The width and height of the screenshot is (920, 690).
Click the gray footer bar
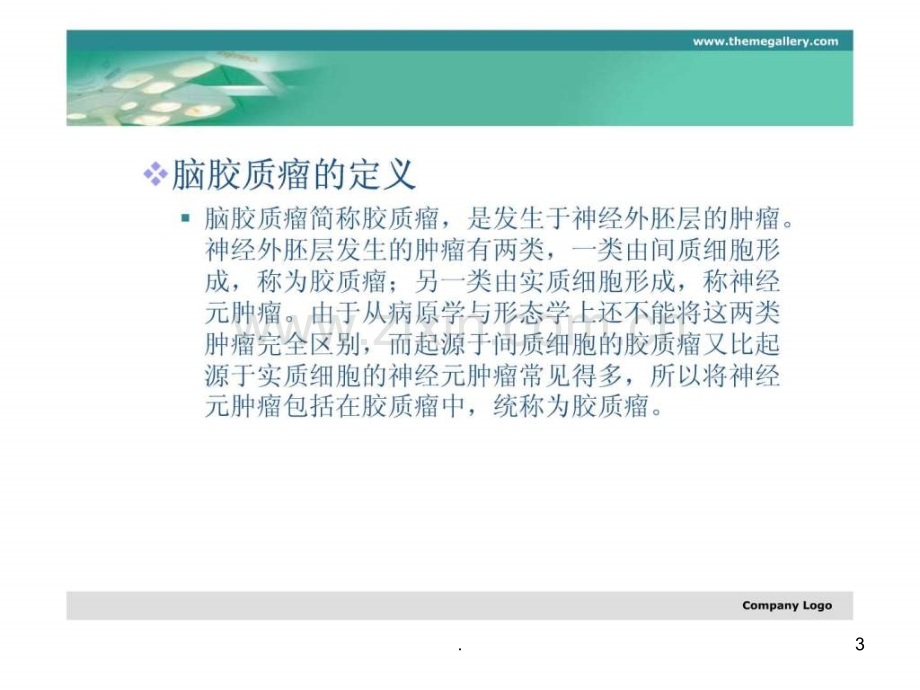(x=459, y=606)
